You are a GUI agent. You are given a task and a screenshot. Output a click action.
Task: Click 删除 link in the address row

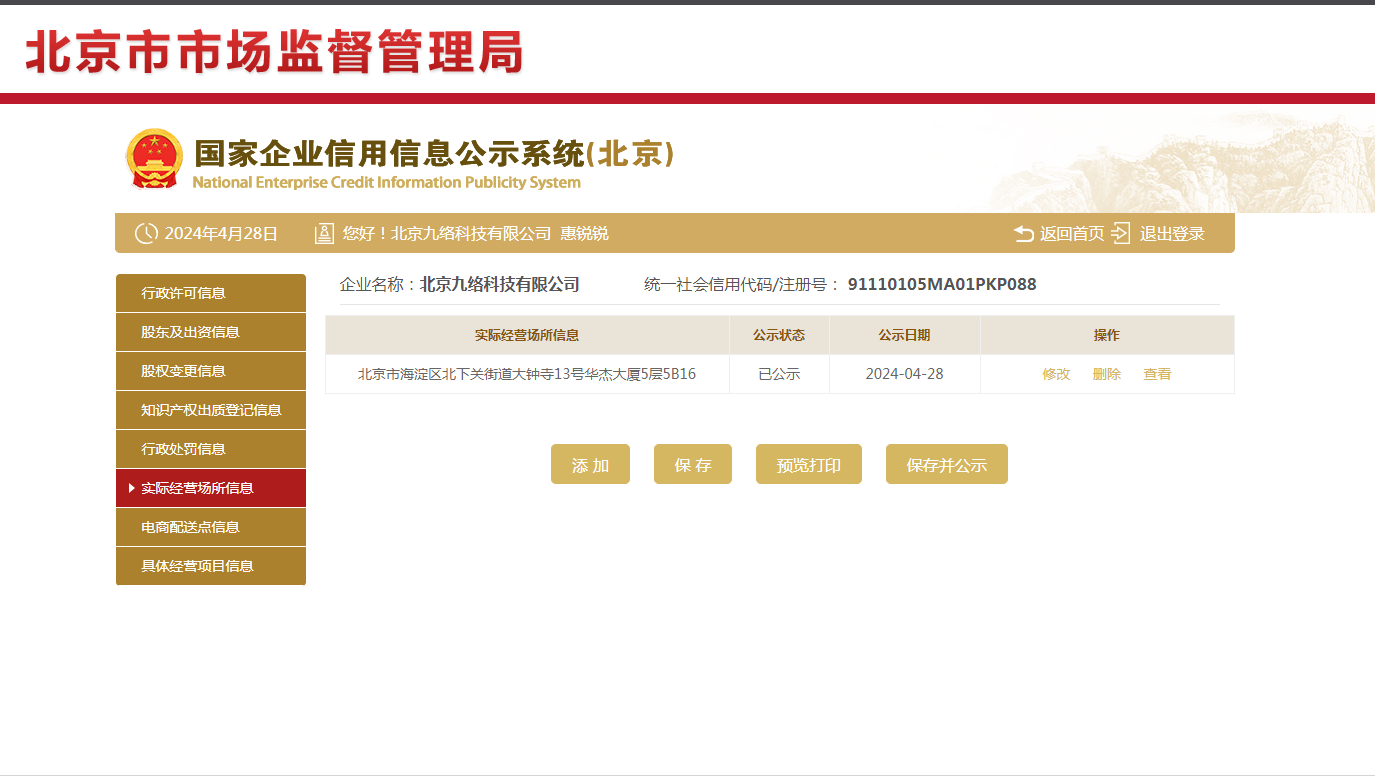[x=1107, y=374]
